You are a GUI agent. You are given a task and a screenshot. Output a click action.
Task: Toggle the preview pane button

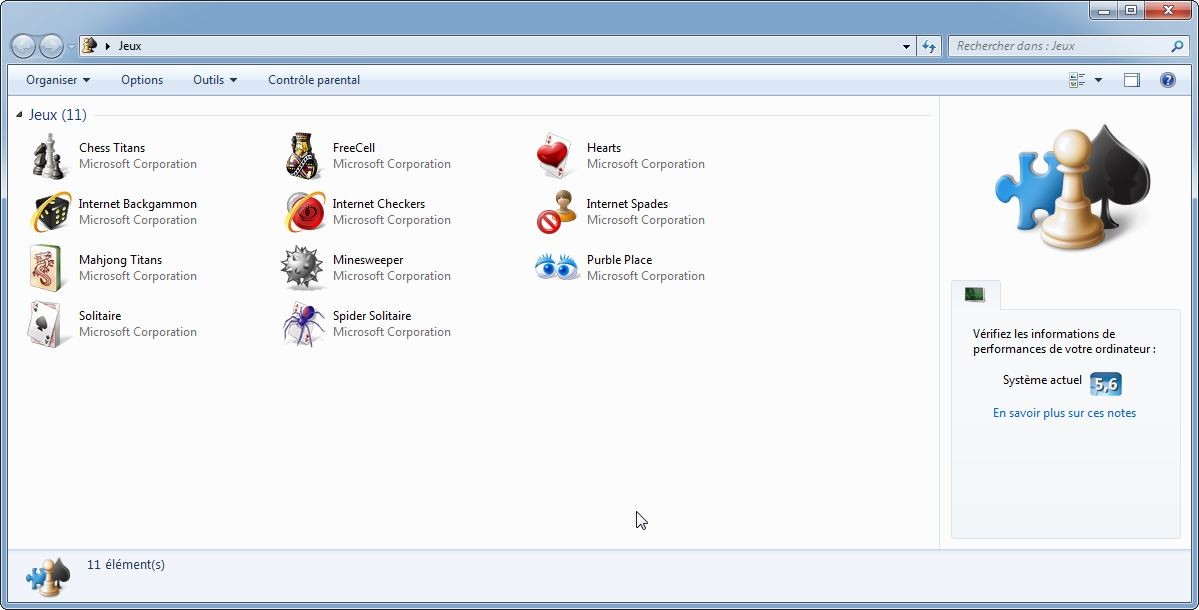[1132, 79]
